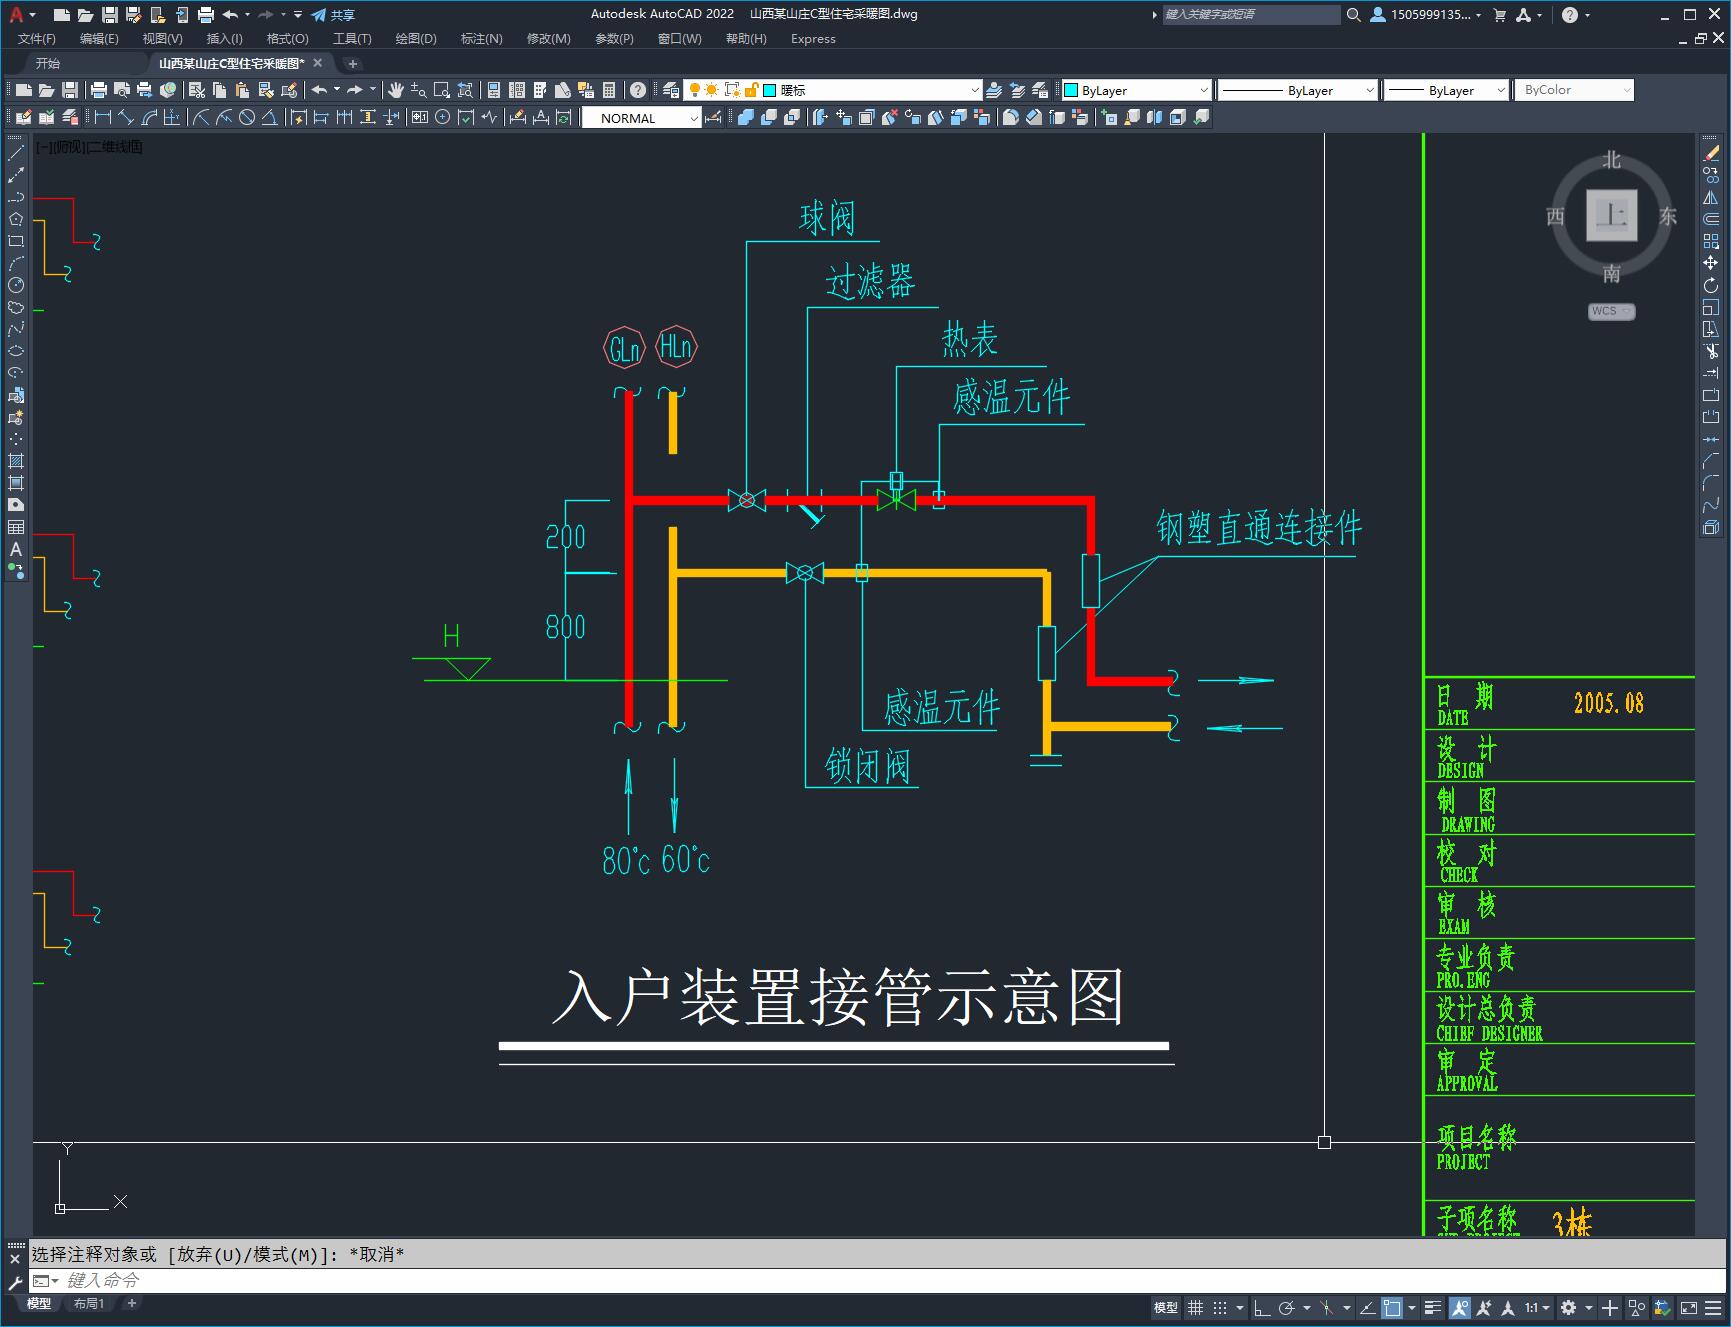Select the Rectangle draw tool
The image size is (1731, 1327).
click(16, 241)
